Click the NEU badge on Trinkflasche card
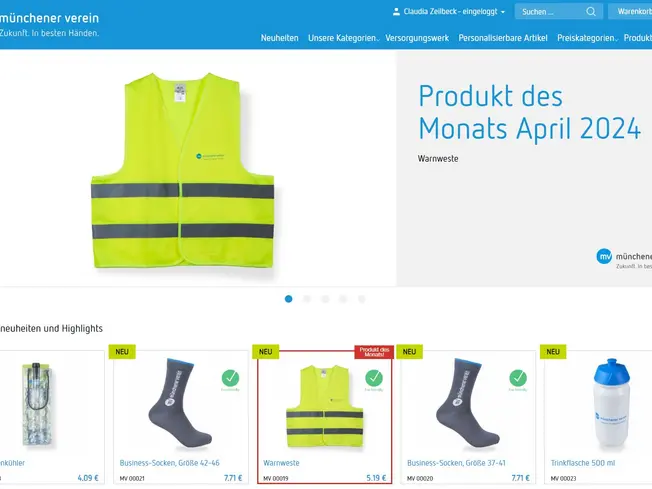 pyautogui.click(x=553, y=352)
